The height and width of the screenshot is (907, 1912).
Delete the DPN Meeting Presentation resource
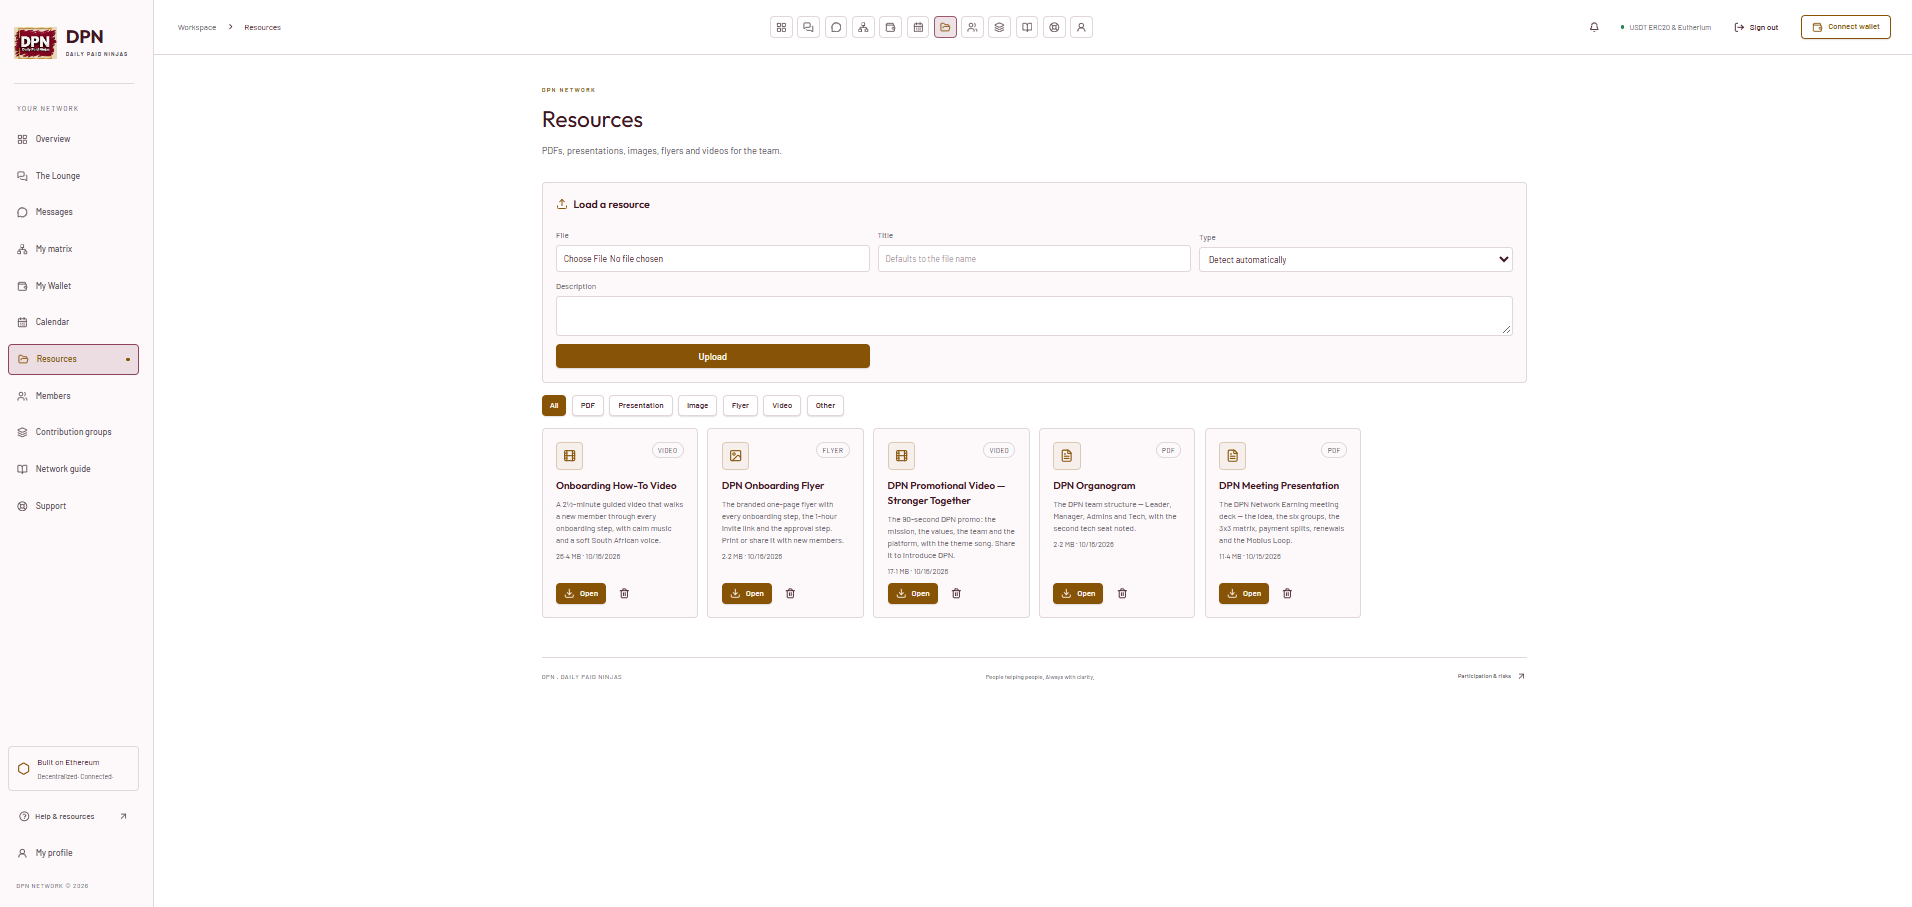1287,593
